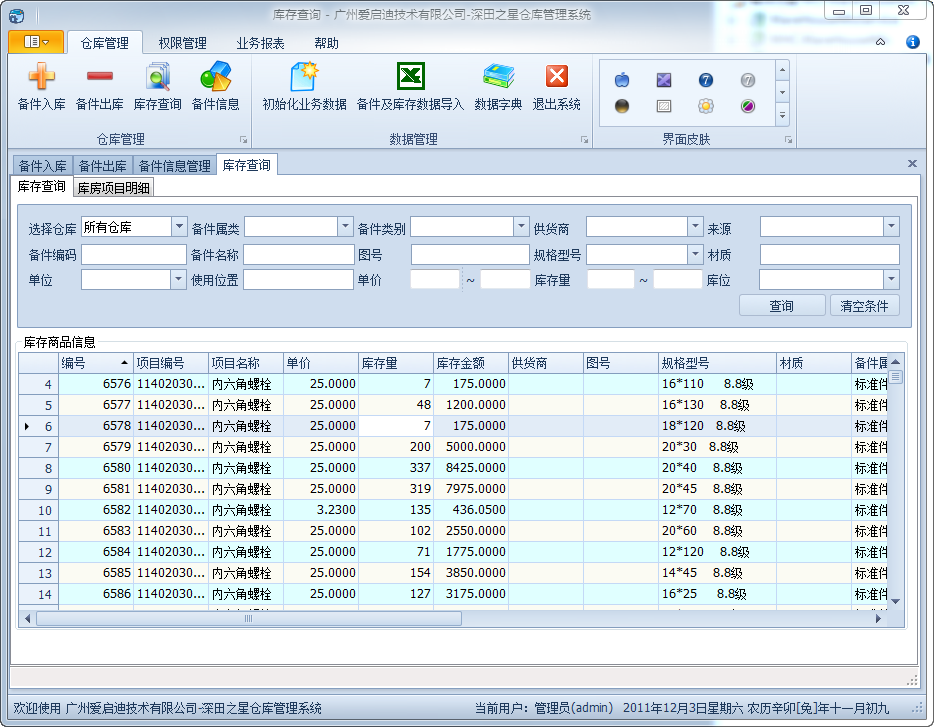
Task: Open the 选择仓库 dropdown
Action: [x=179, y=226]
